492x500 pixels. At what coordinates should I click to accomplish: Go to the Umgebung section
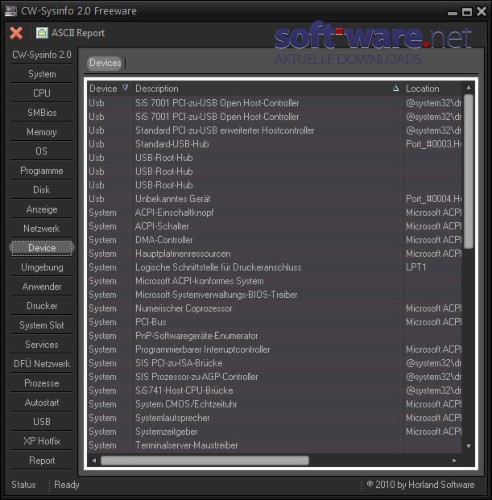click(42, 267)
